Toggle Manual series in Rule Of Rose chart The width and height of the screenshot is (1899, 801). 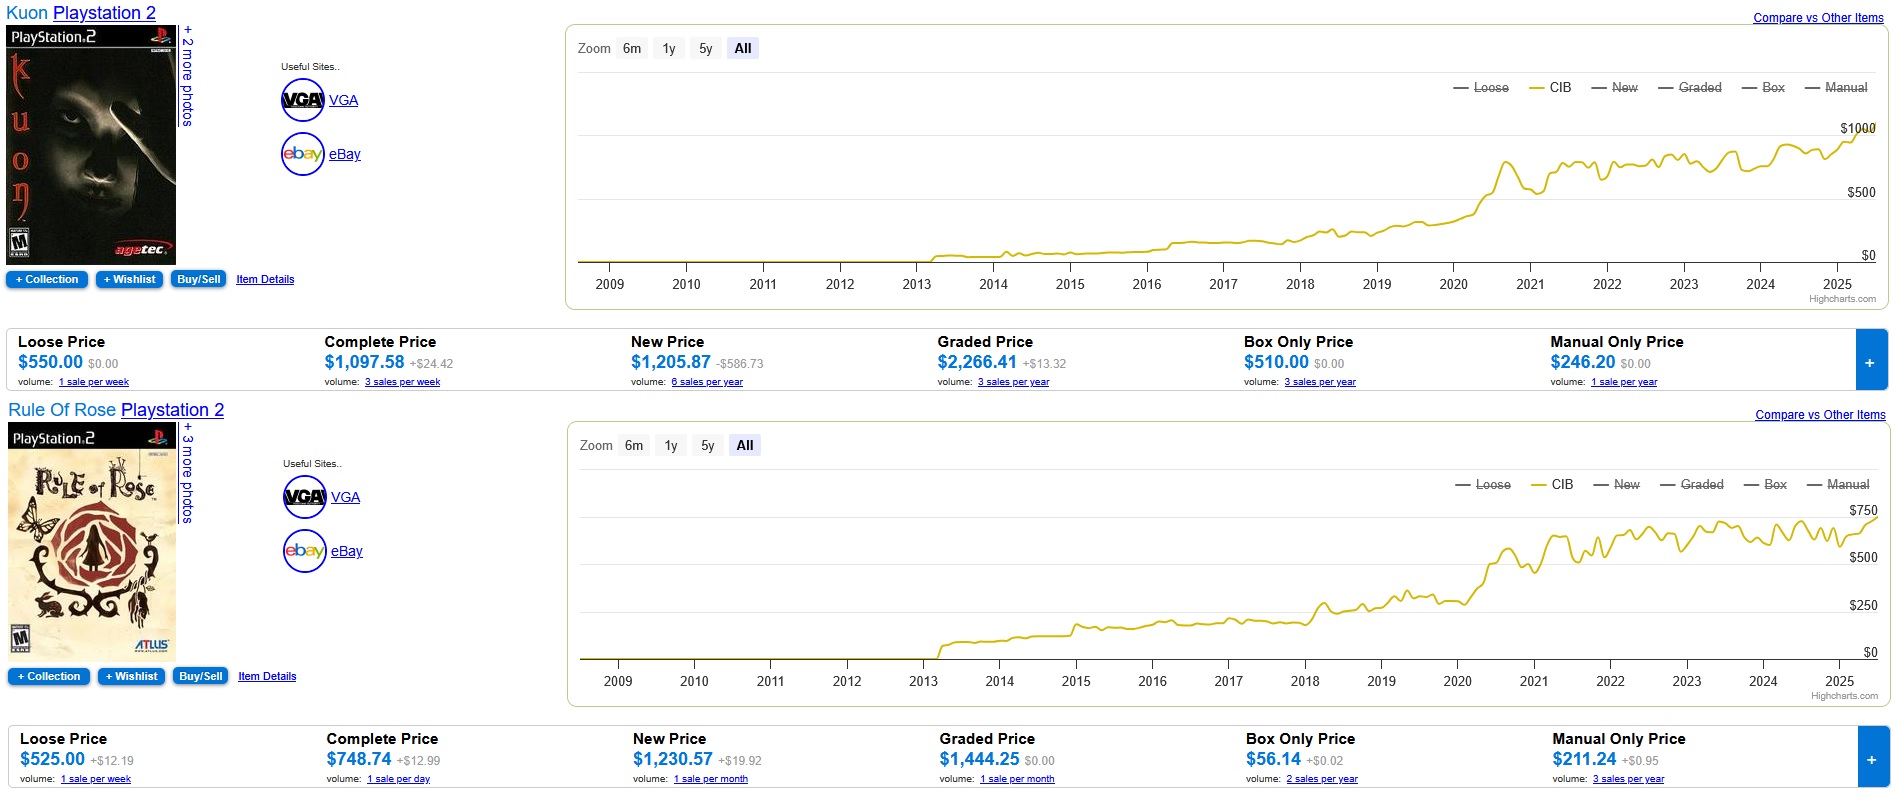click(1838, 485)
